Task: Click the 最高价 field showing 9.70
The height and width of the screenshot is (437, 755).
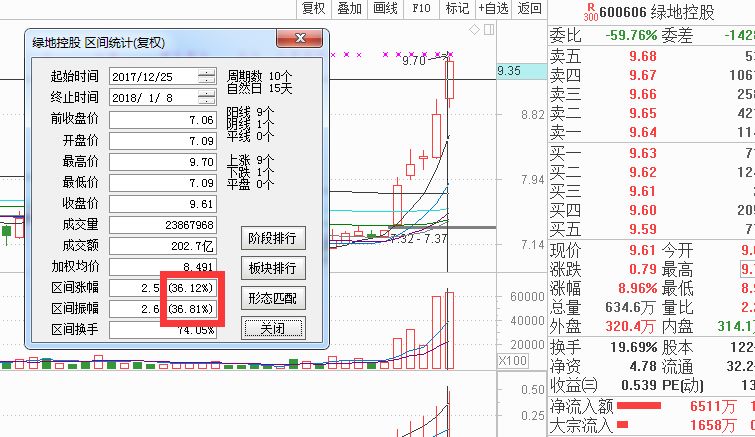Action: (163, 162)
